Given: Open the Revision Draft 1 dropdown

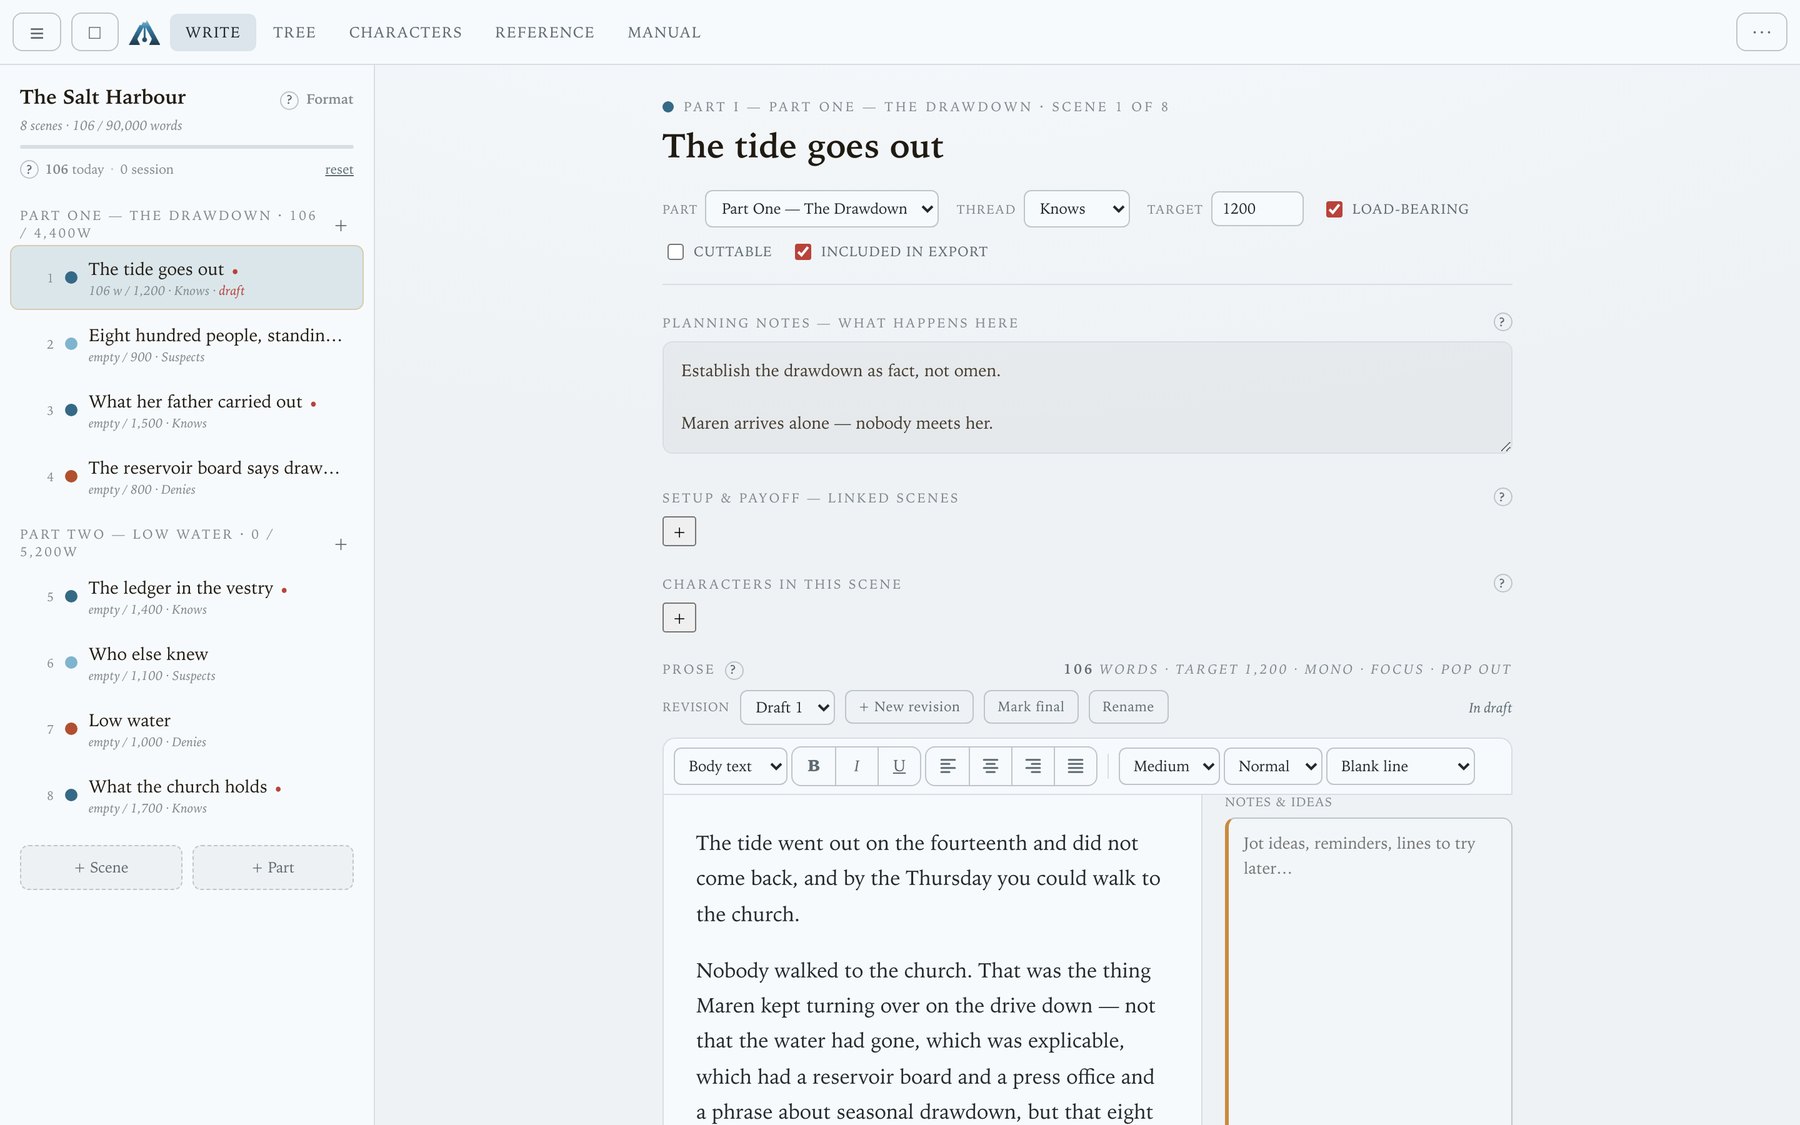Looking at the screenshot, I should [x=787, y=707].
